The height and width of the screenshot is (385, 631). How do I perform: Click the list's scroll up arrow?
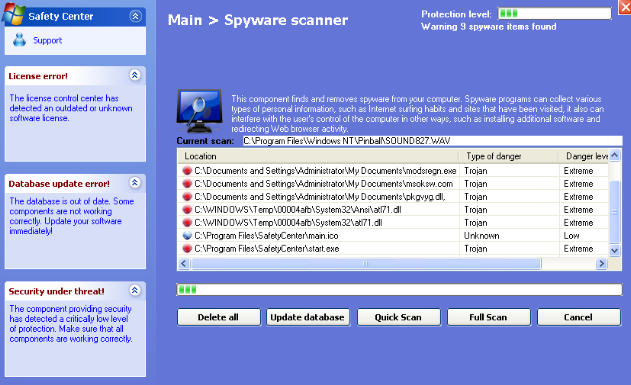(x=615, y=155)
